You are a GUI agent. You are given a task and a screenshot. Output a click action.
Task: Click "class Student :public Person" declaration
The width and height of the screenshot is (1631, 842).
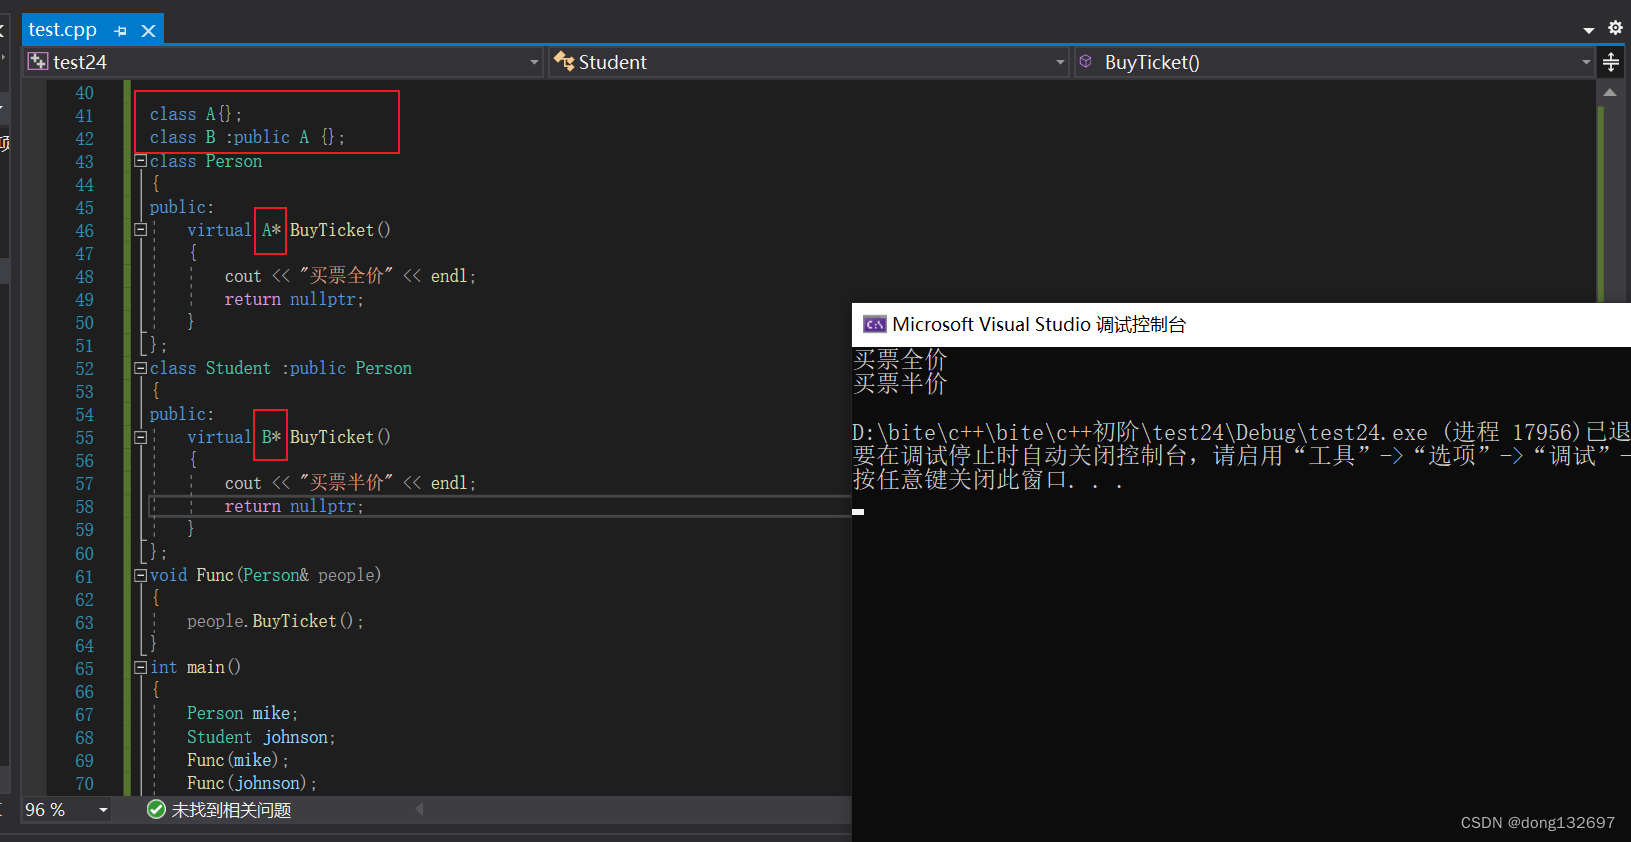pos(281,368)
